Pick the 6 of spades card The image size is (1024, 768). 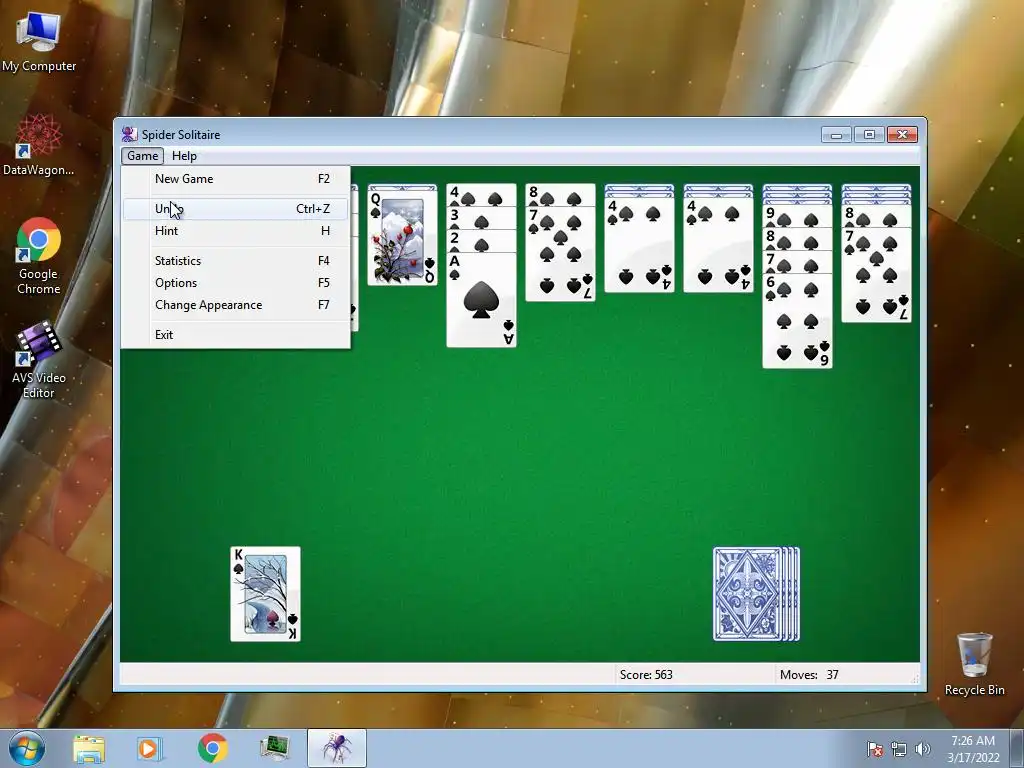tap(797, 321)
